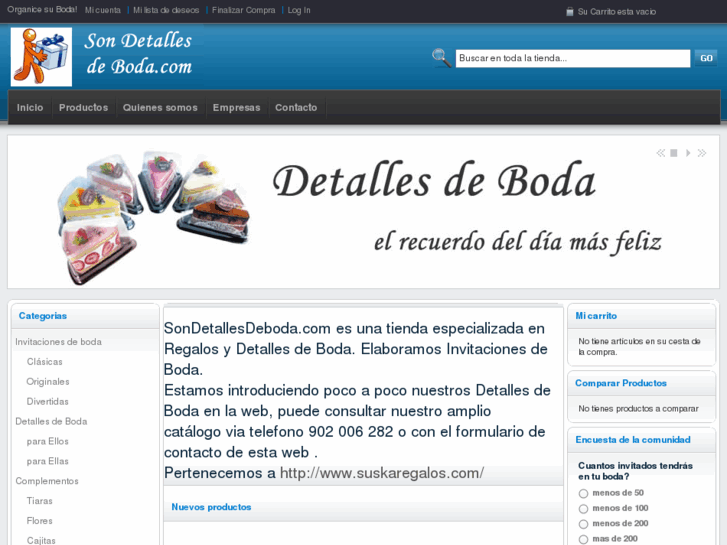The image size is (727, 545).
Task: Open the suskaregalos.com link
Action: pos(382,473)
